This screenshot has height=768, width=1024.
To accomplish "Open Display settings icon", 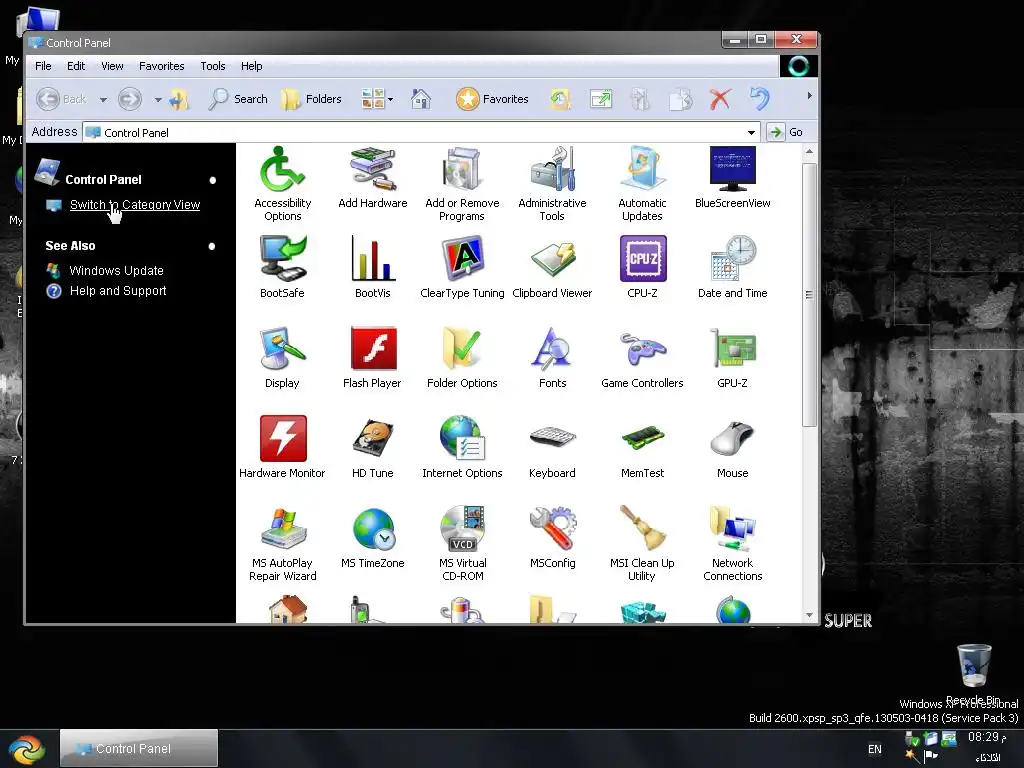I will [x=282, y=357].
